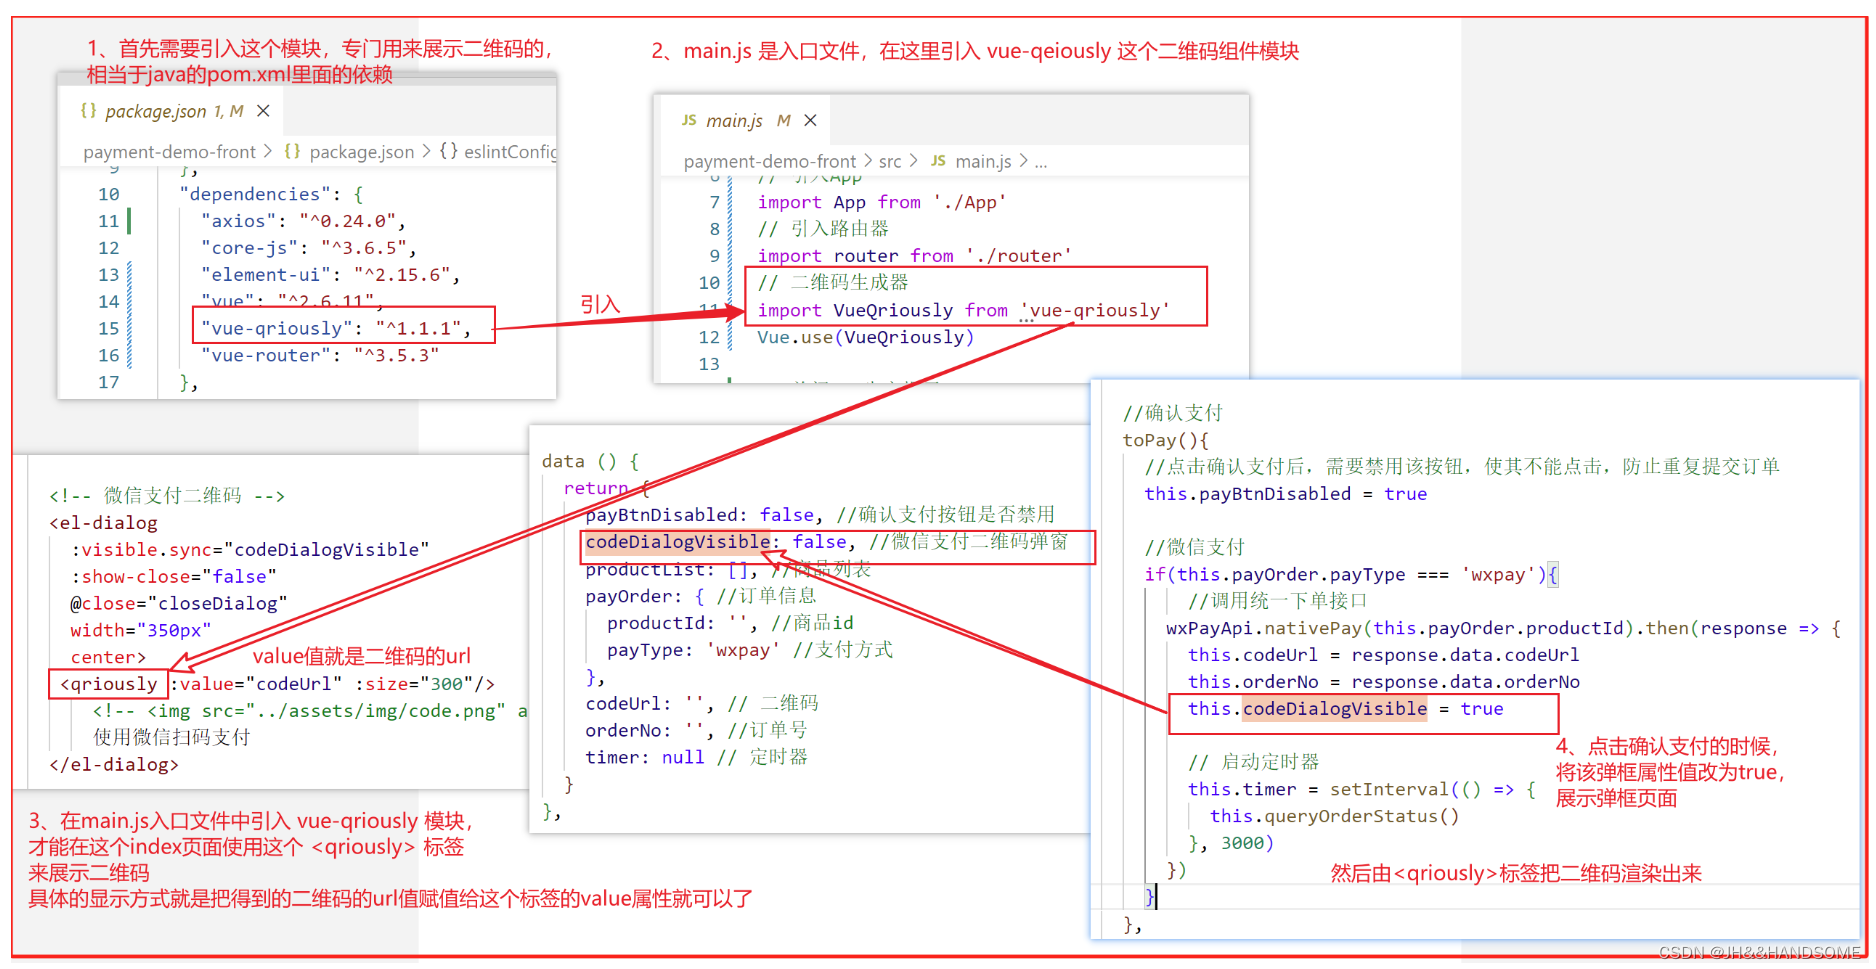Click the "core-js": "^3.6.5" line
This screenshot has width=1876, height=969.
pyautogui.click(x=308, y=248)
